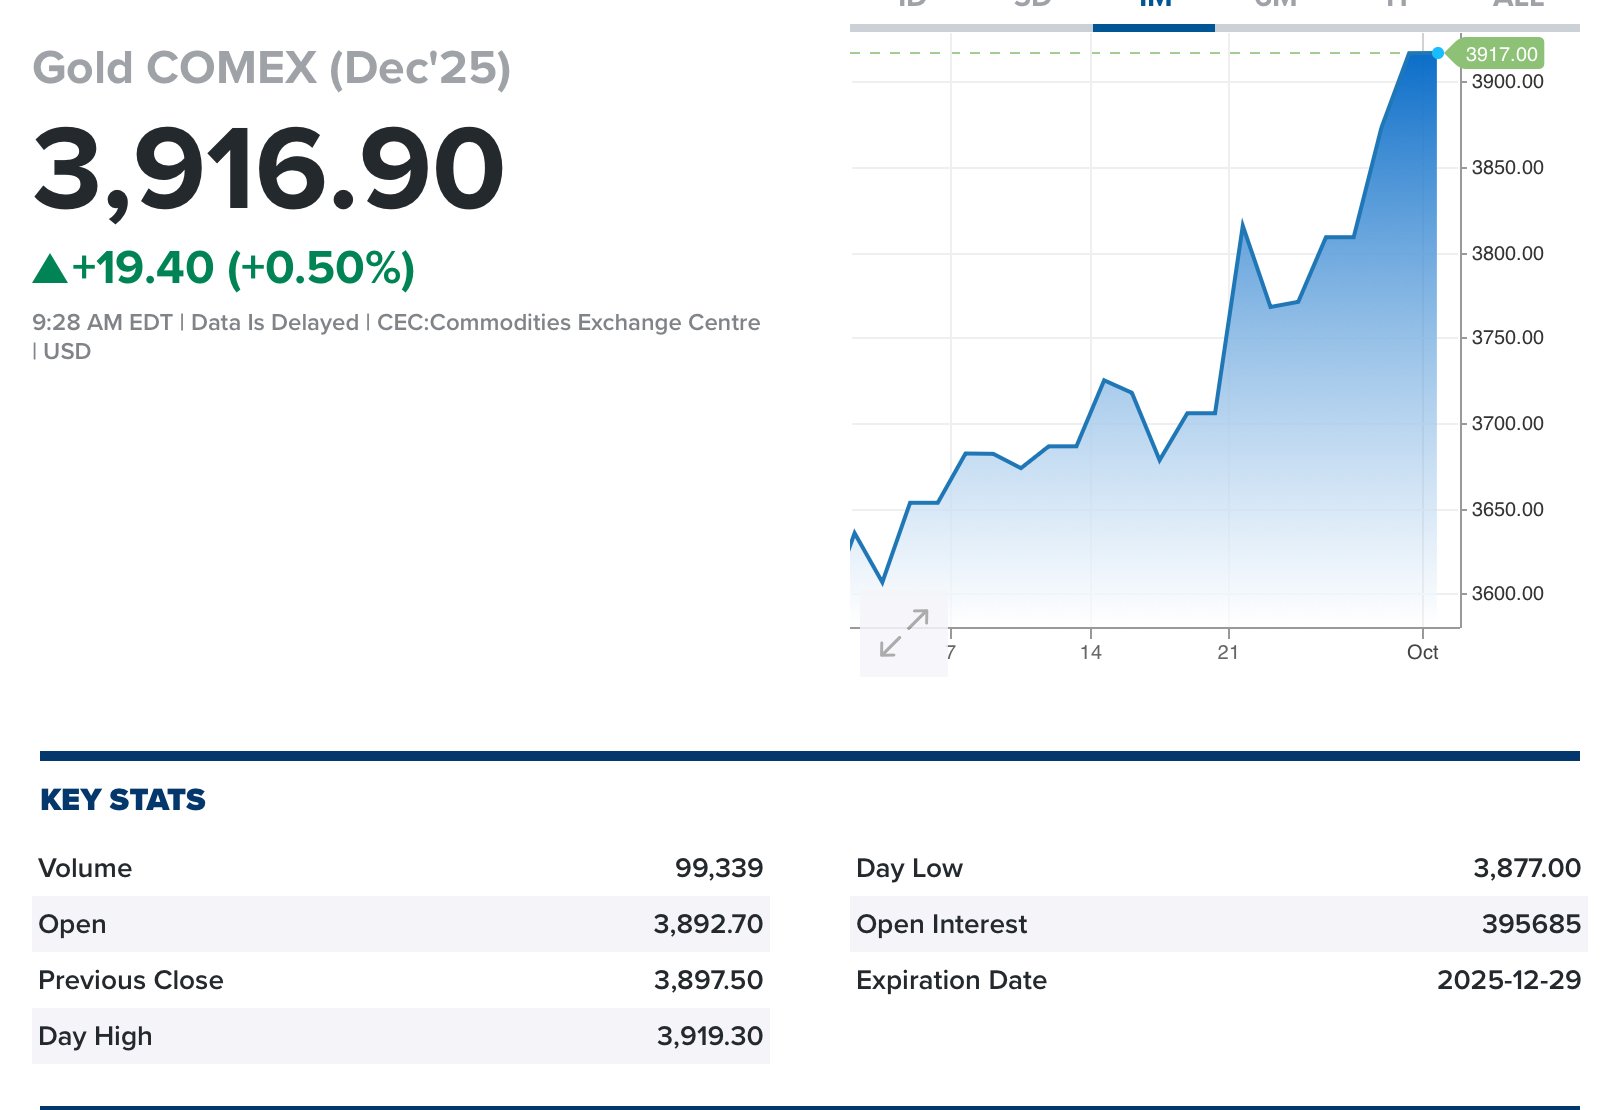1620x1110 pixels.
Task: Click the 3750.00 y-axis label
Action: coord(1507,338)
